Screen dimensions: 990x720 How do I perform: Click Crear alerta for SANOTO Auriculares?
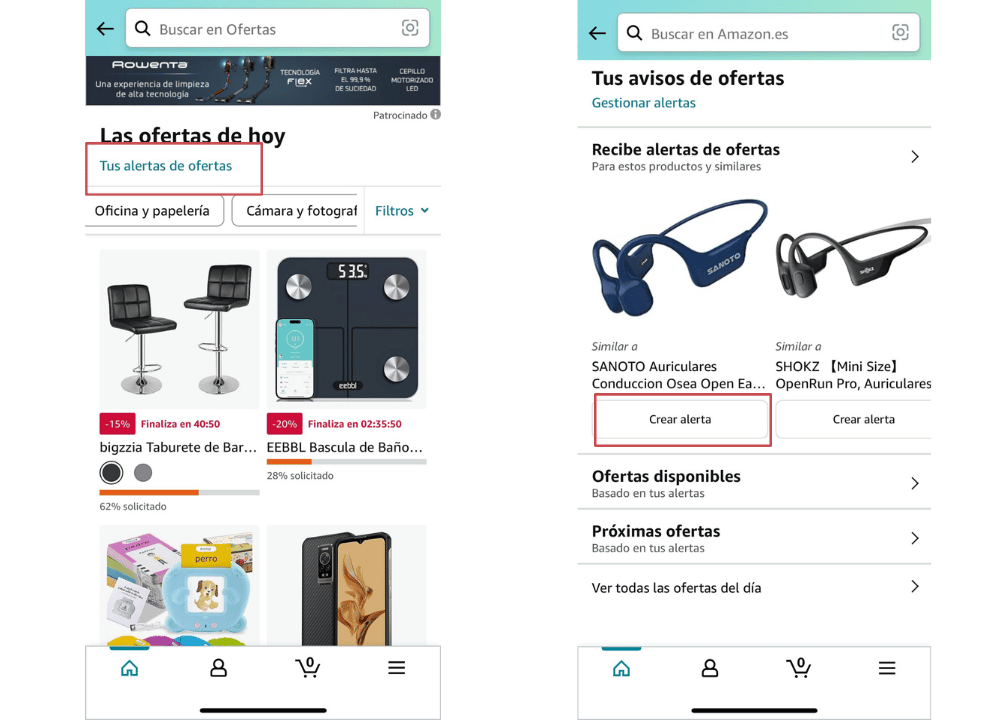[x=681, y=419]
